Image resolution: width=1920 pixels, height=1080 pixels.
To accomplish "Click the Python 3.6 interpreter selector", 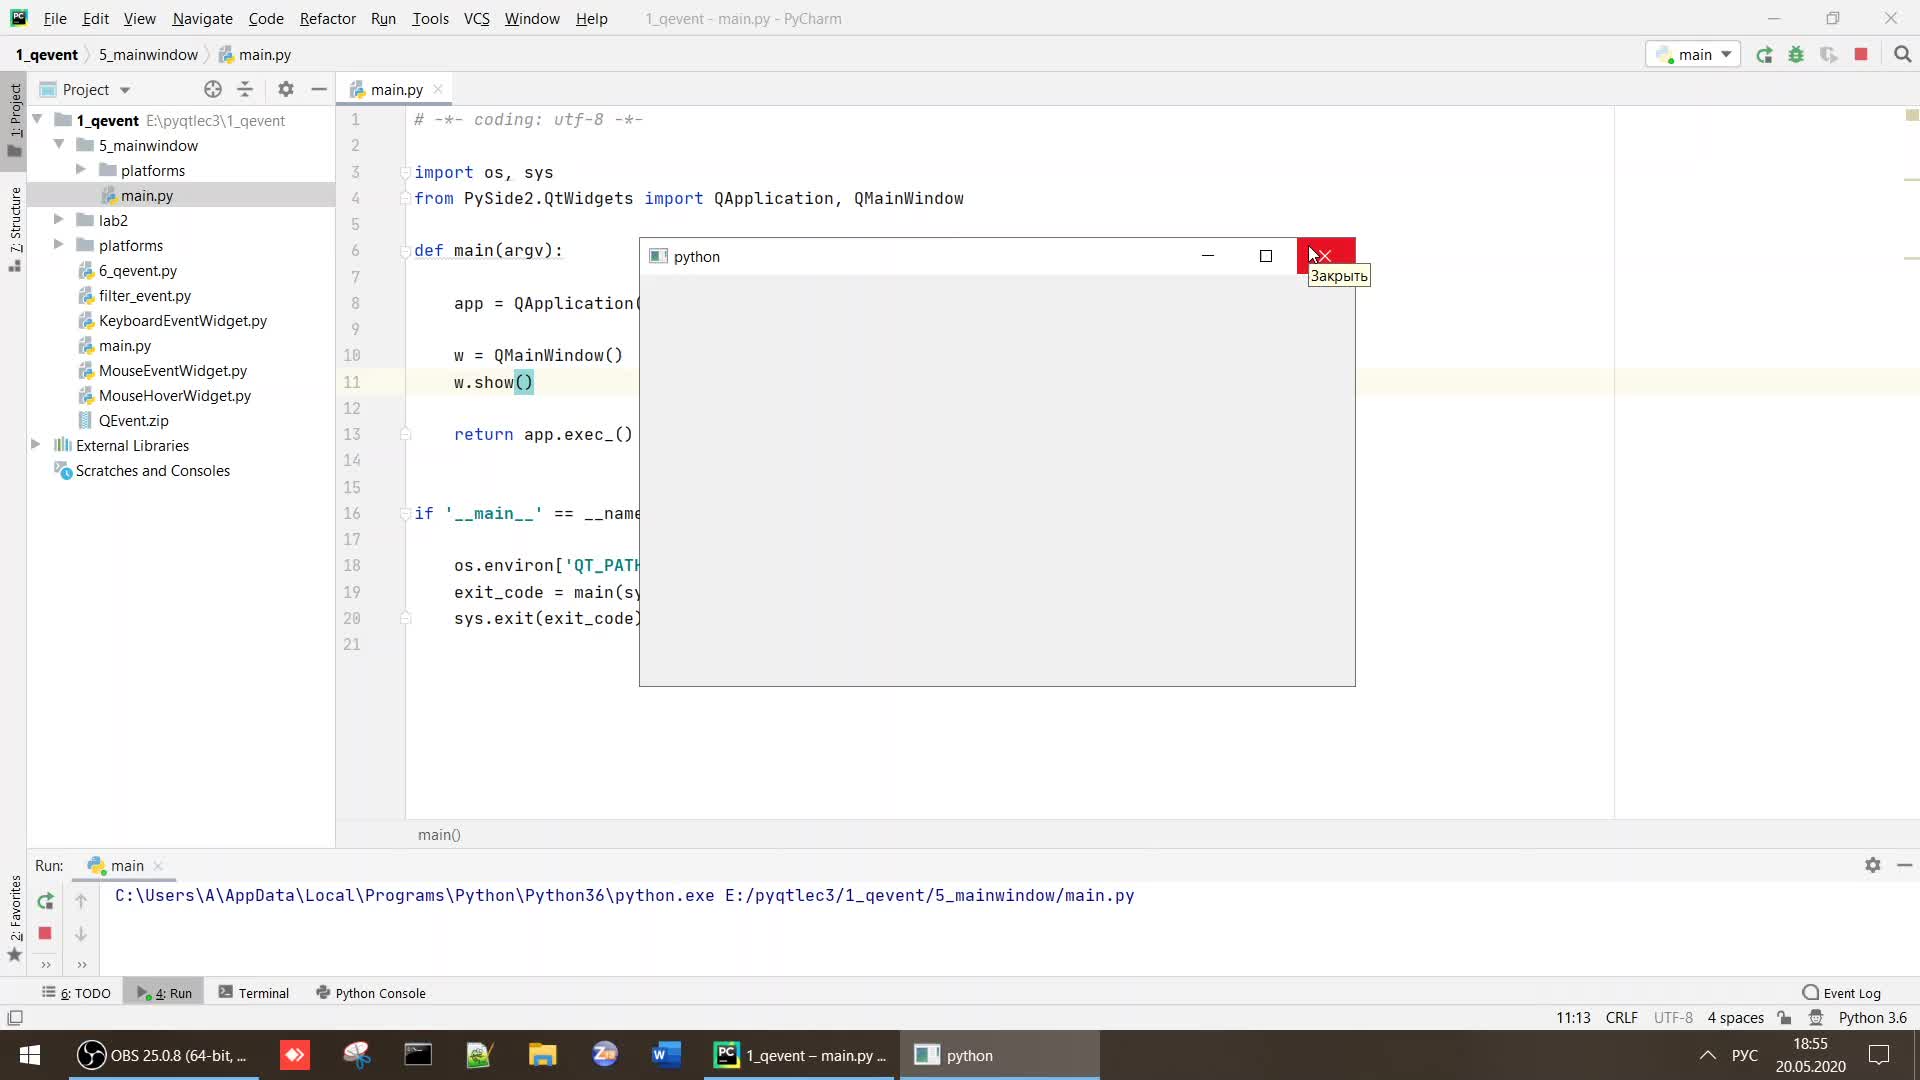I will pos(1872,1018).
